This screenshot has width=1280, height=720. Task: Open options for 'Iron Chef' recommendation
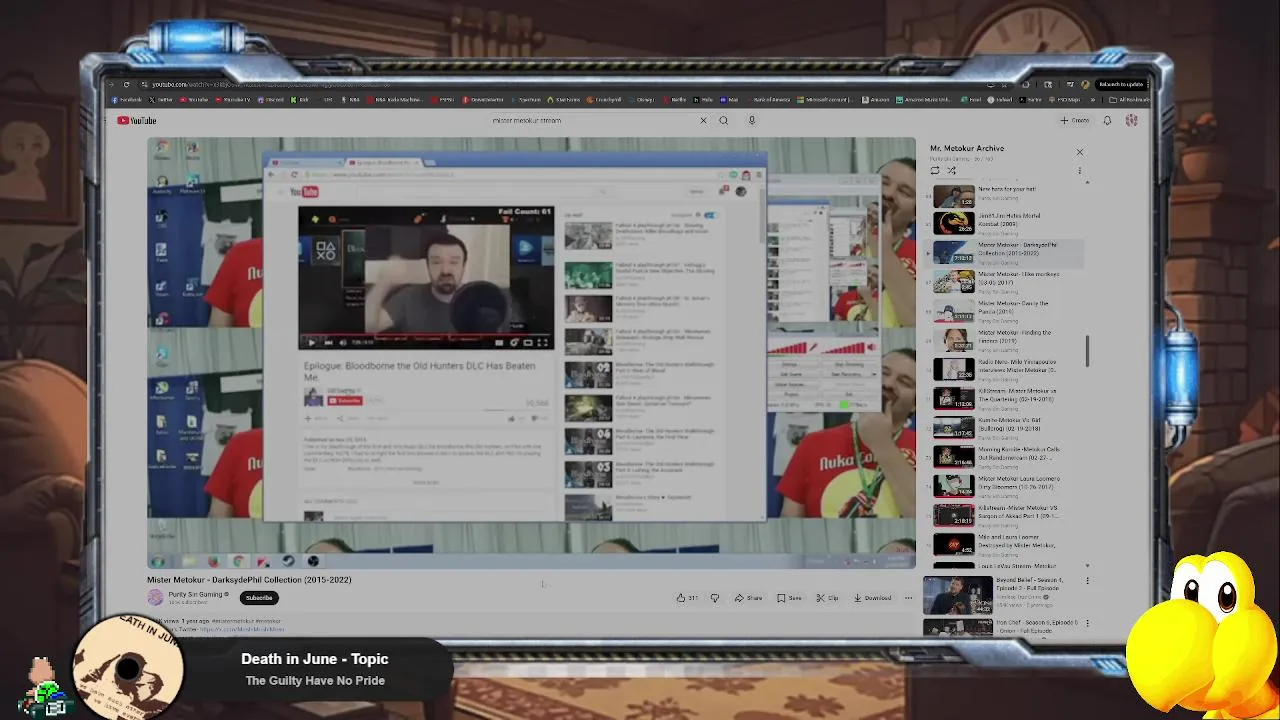point(1088,623)
